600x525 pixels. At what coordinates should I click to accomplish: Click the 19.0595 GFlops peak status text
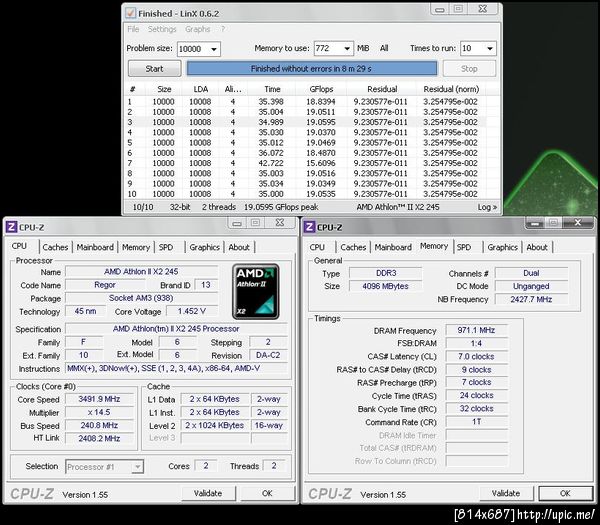[x=281, y=207]
